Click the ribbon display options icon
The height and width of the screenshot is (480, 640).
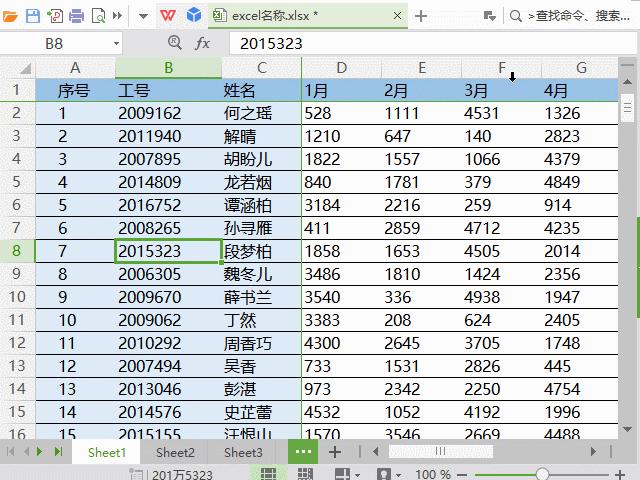coord(489,16)
